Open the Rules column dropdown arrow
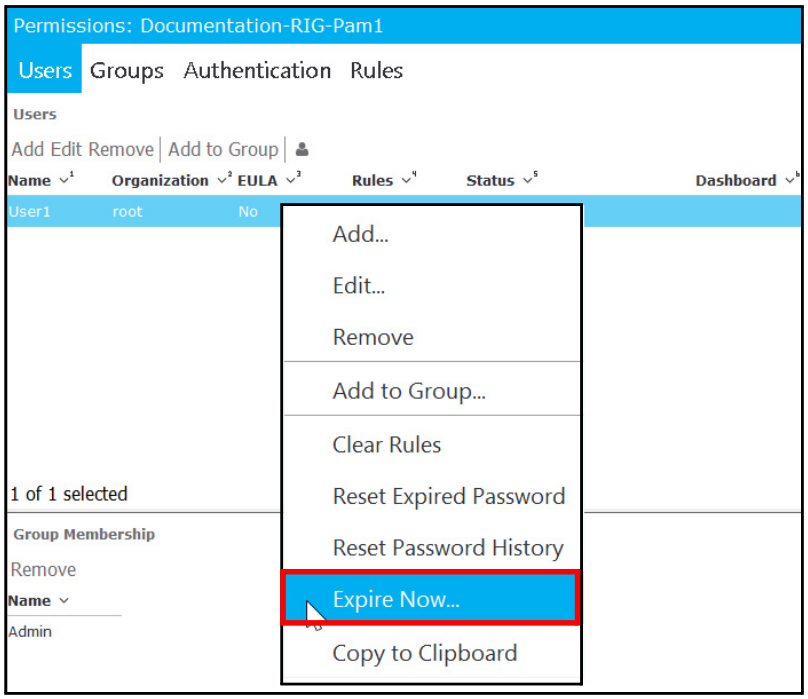This screenshot has height=699, width=808. [407, 180]
